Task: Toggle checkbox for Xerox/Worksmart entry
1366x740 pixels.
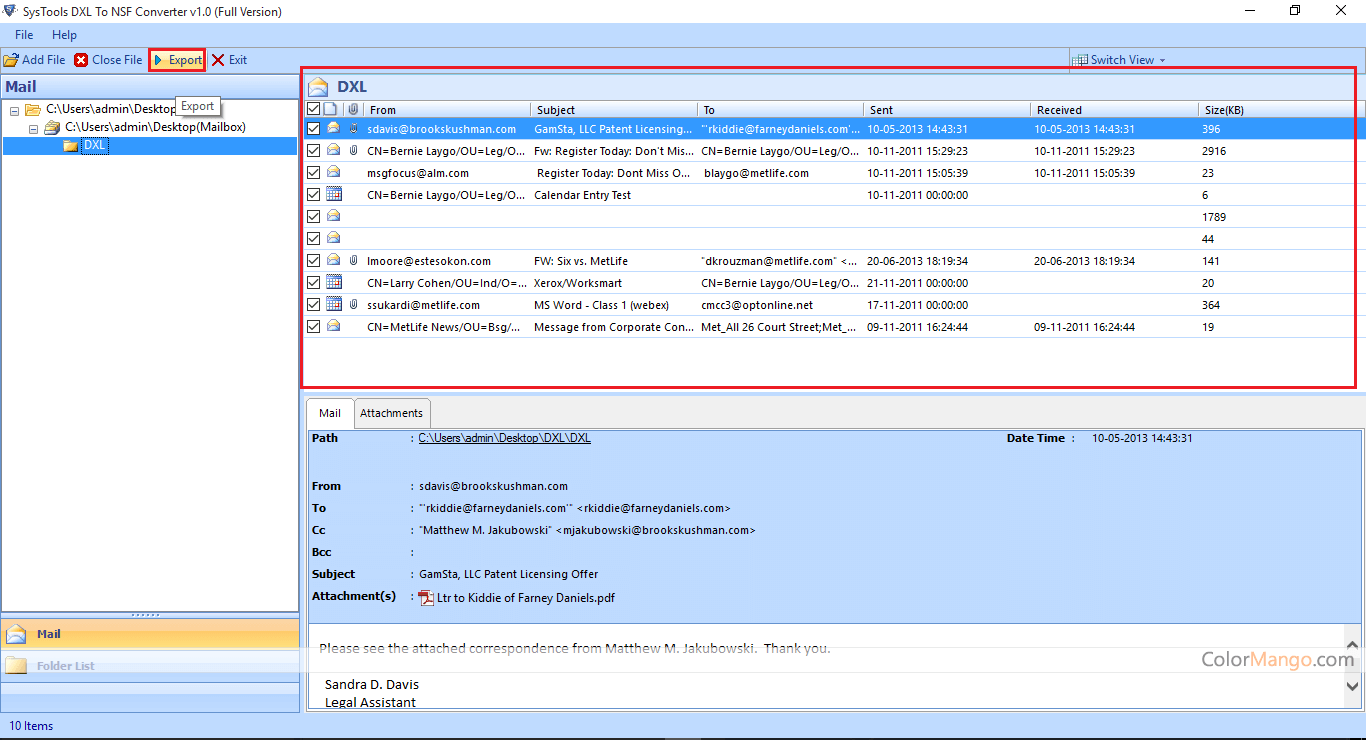Action: pos(314,283)
